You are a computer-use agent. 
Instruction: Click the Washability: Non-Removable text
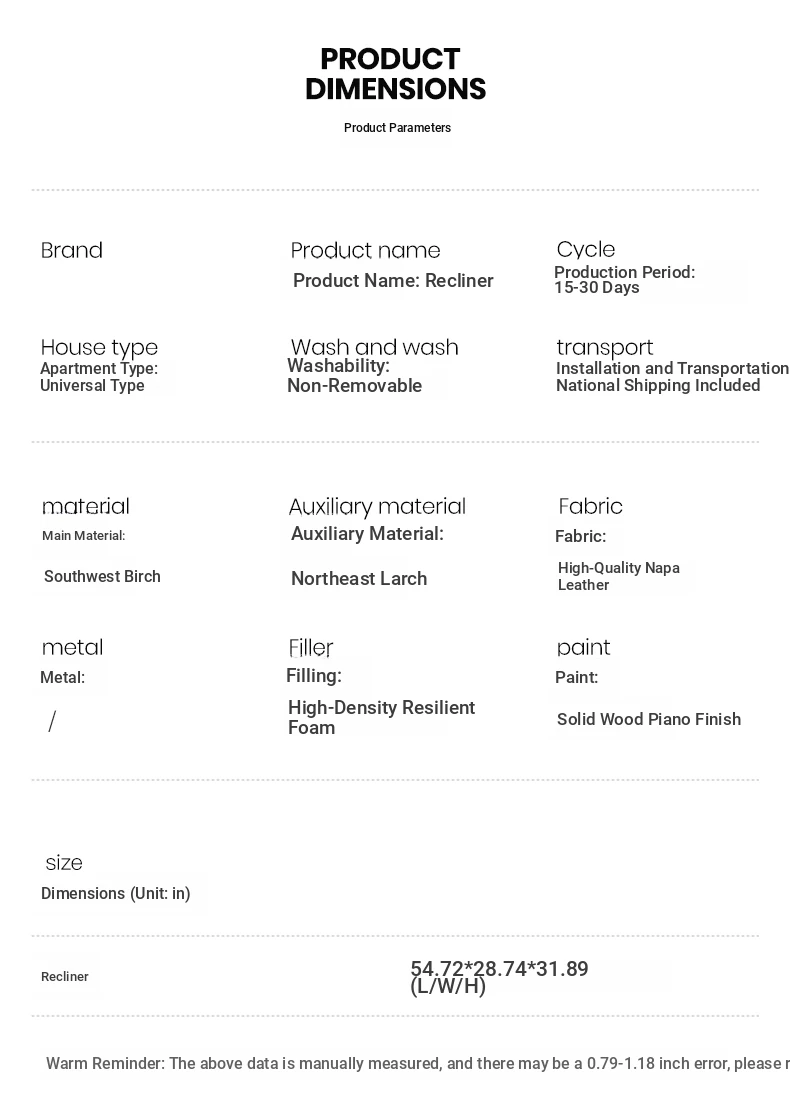coord(354,376)
